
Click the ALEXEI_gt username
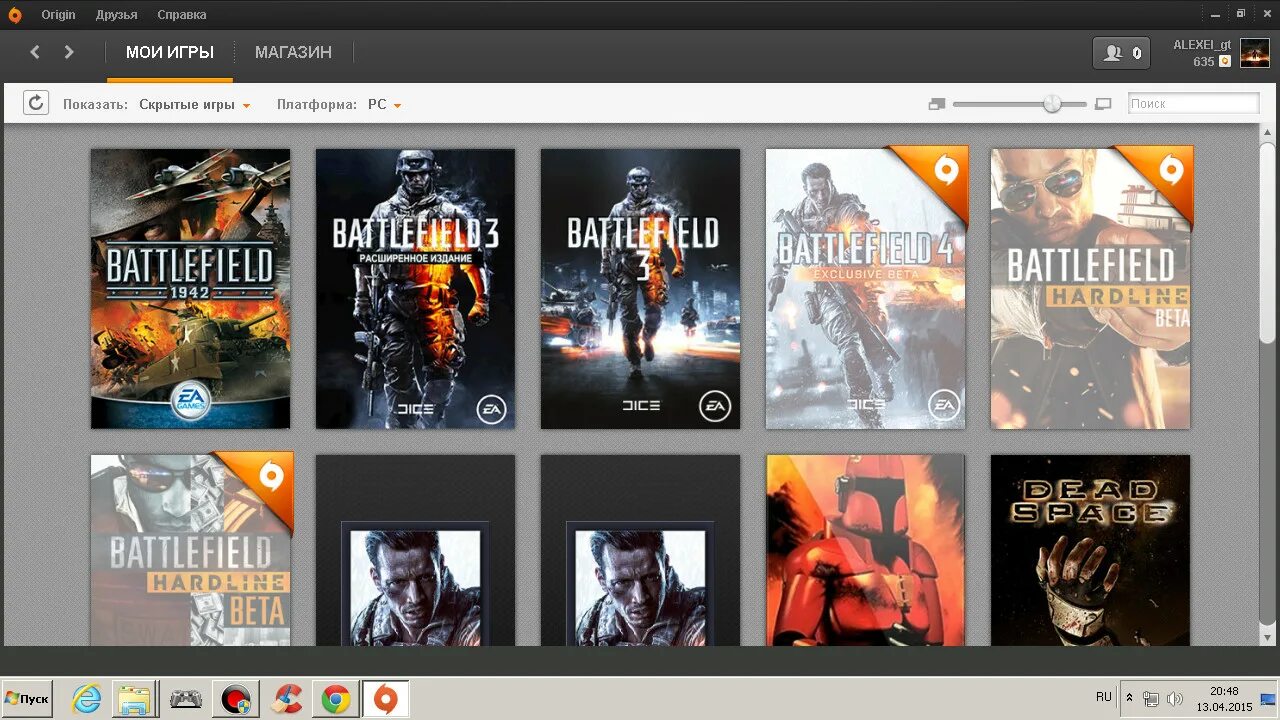1202,45
